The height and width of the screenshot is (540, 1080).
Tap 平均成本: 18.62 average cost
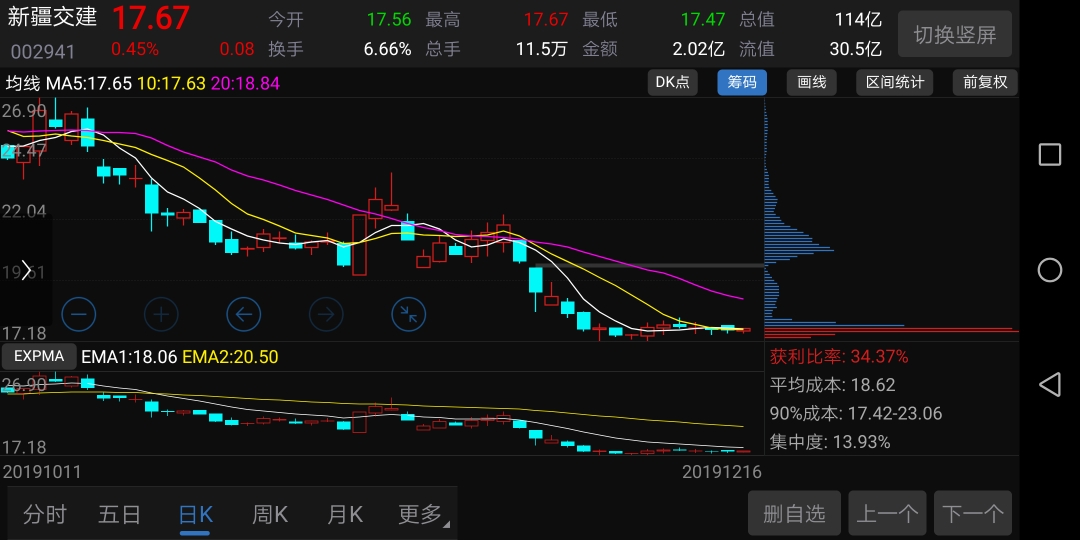click(833, 385)
